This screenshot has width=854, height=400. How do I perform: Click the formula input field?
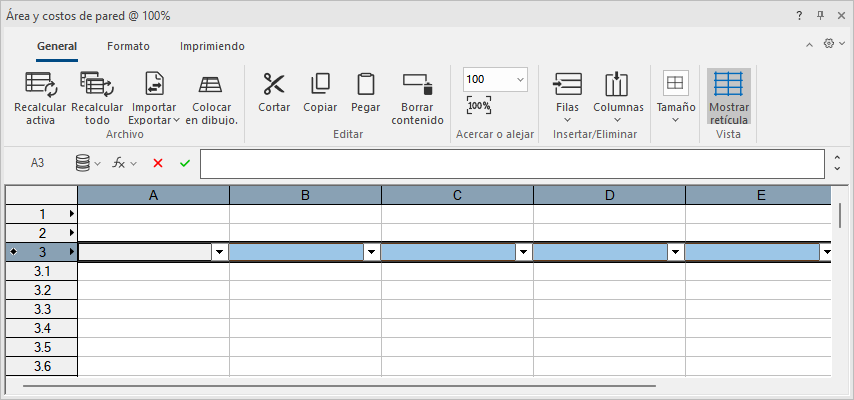[x=512, y=163]
